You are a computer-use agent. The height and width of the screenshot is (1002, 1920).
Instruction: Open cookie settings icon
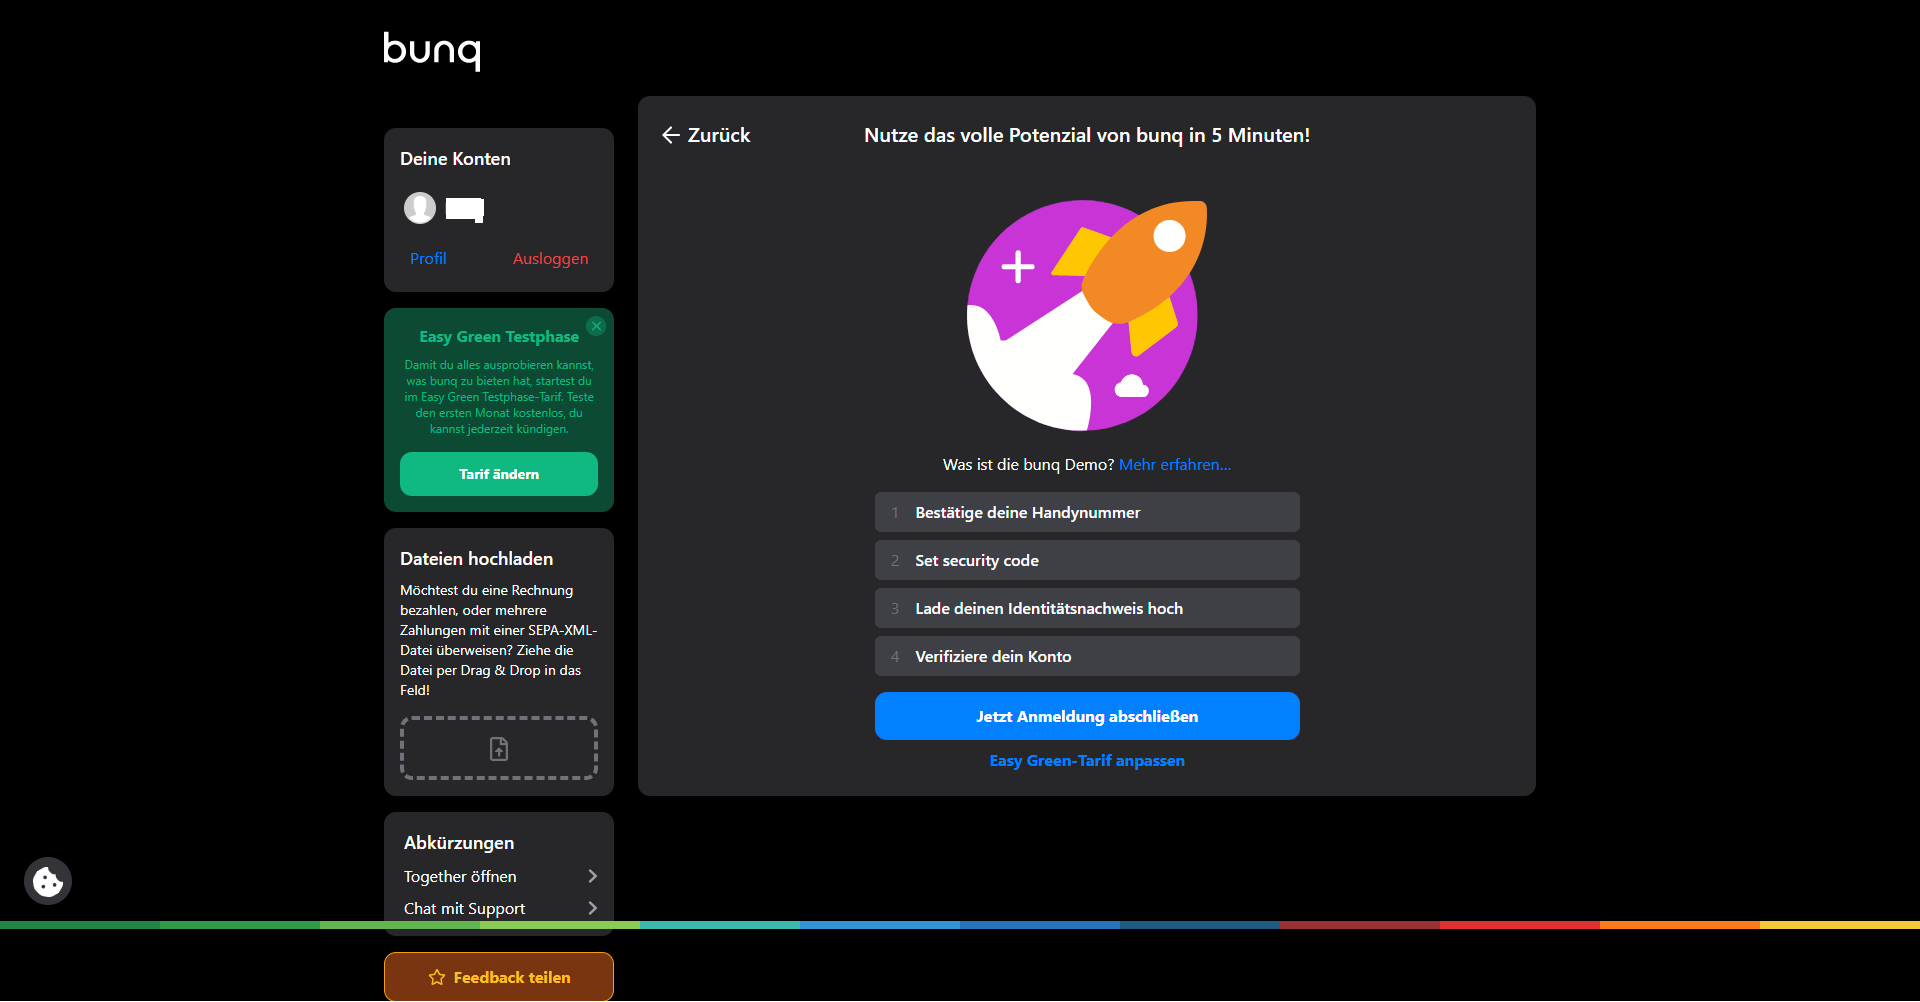coord(48,881)
